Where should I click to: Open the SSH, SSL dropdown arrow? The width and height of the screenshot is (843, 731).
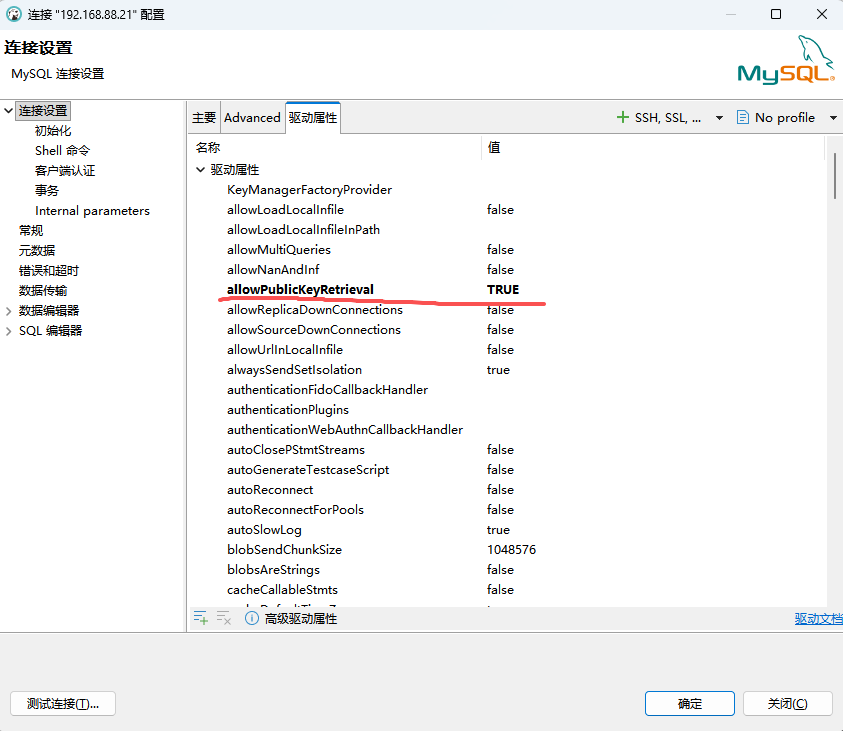719,118
